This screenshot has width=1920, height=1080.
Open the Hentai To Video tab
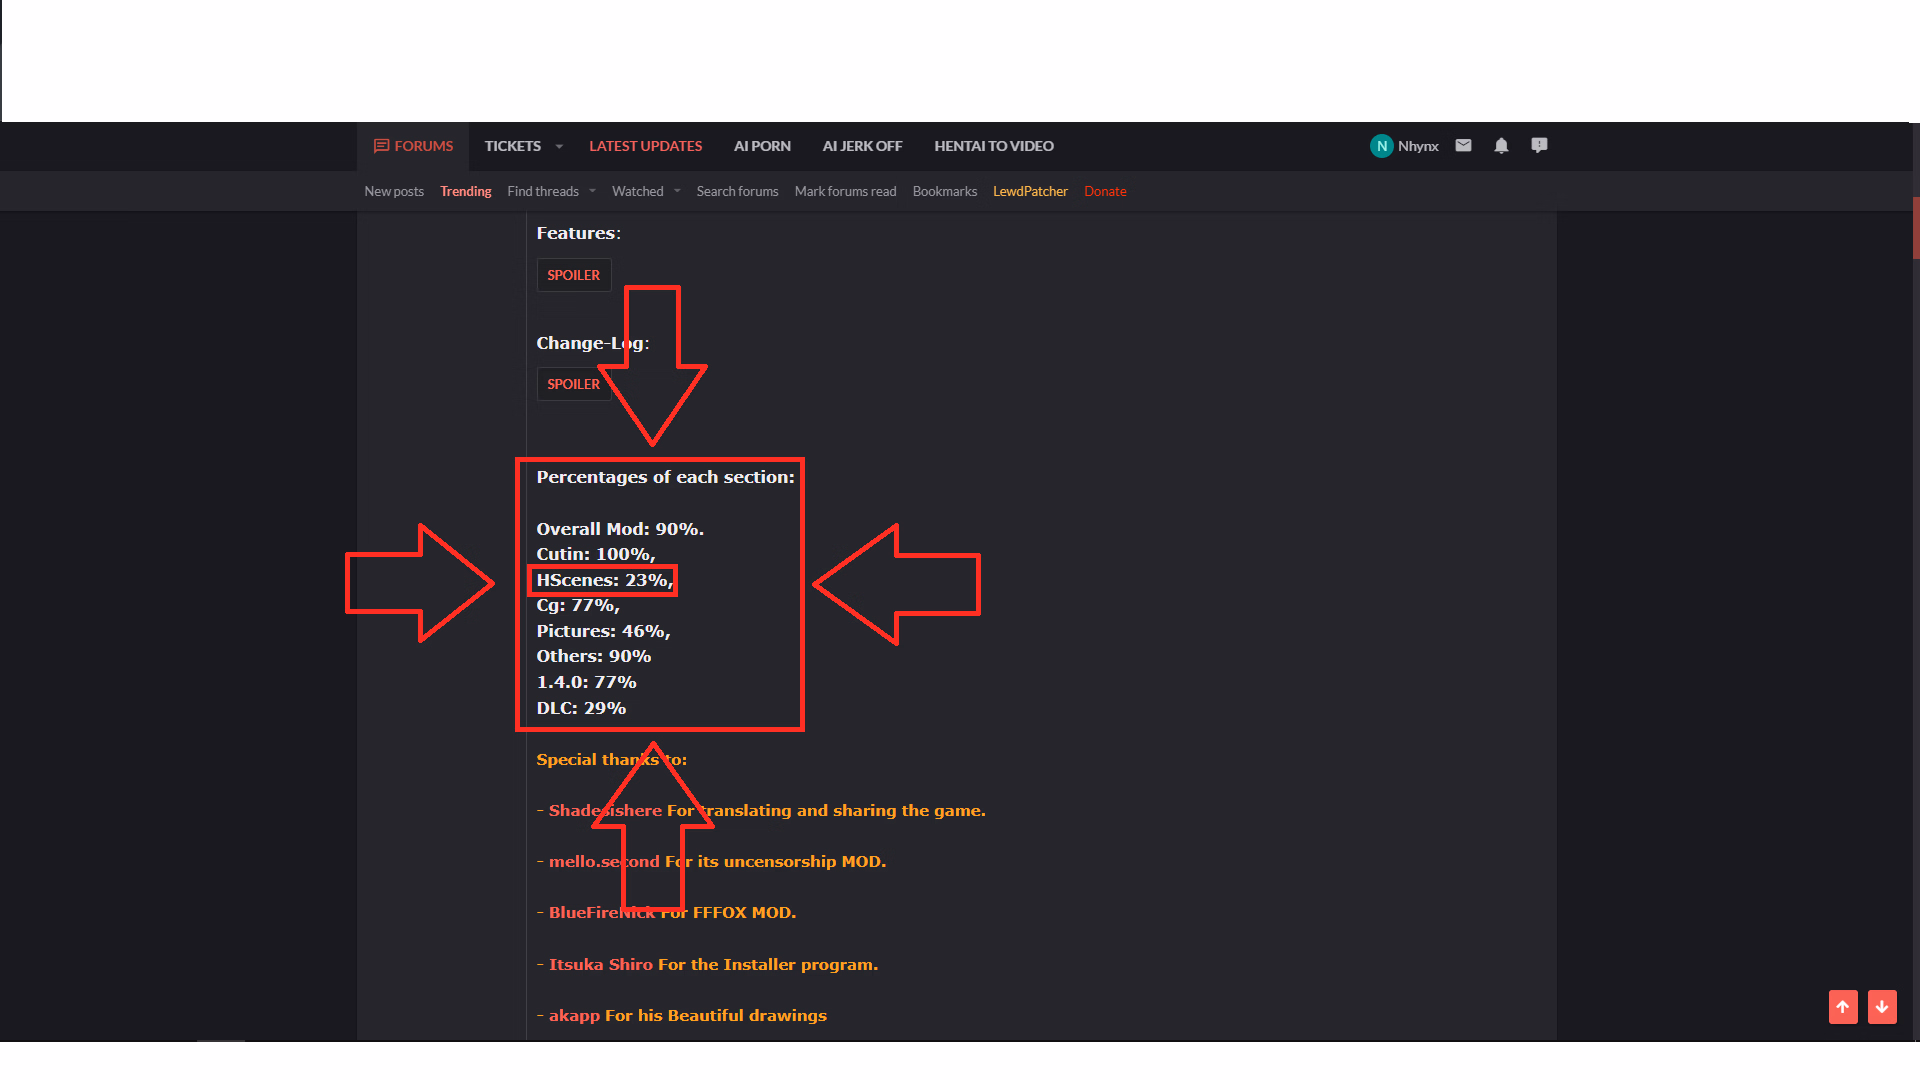point(993,146)
